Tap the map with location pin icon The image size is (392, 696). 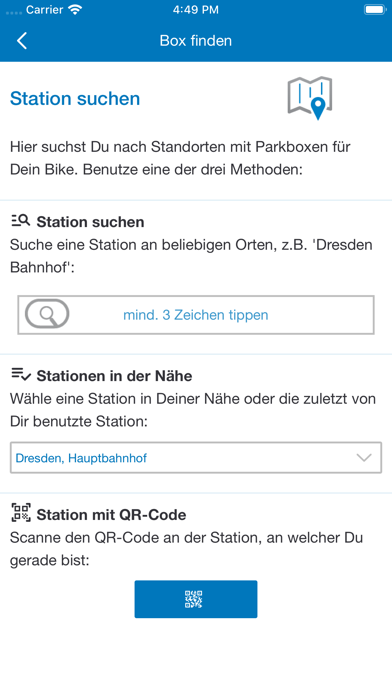coord(310,98)
